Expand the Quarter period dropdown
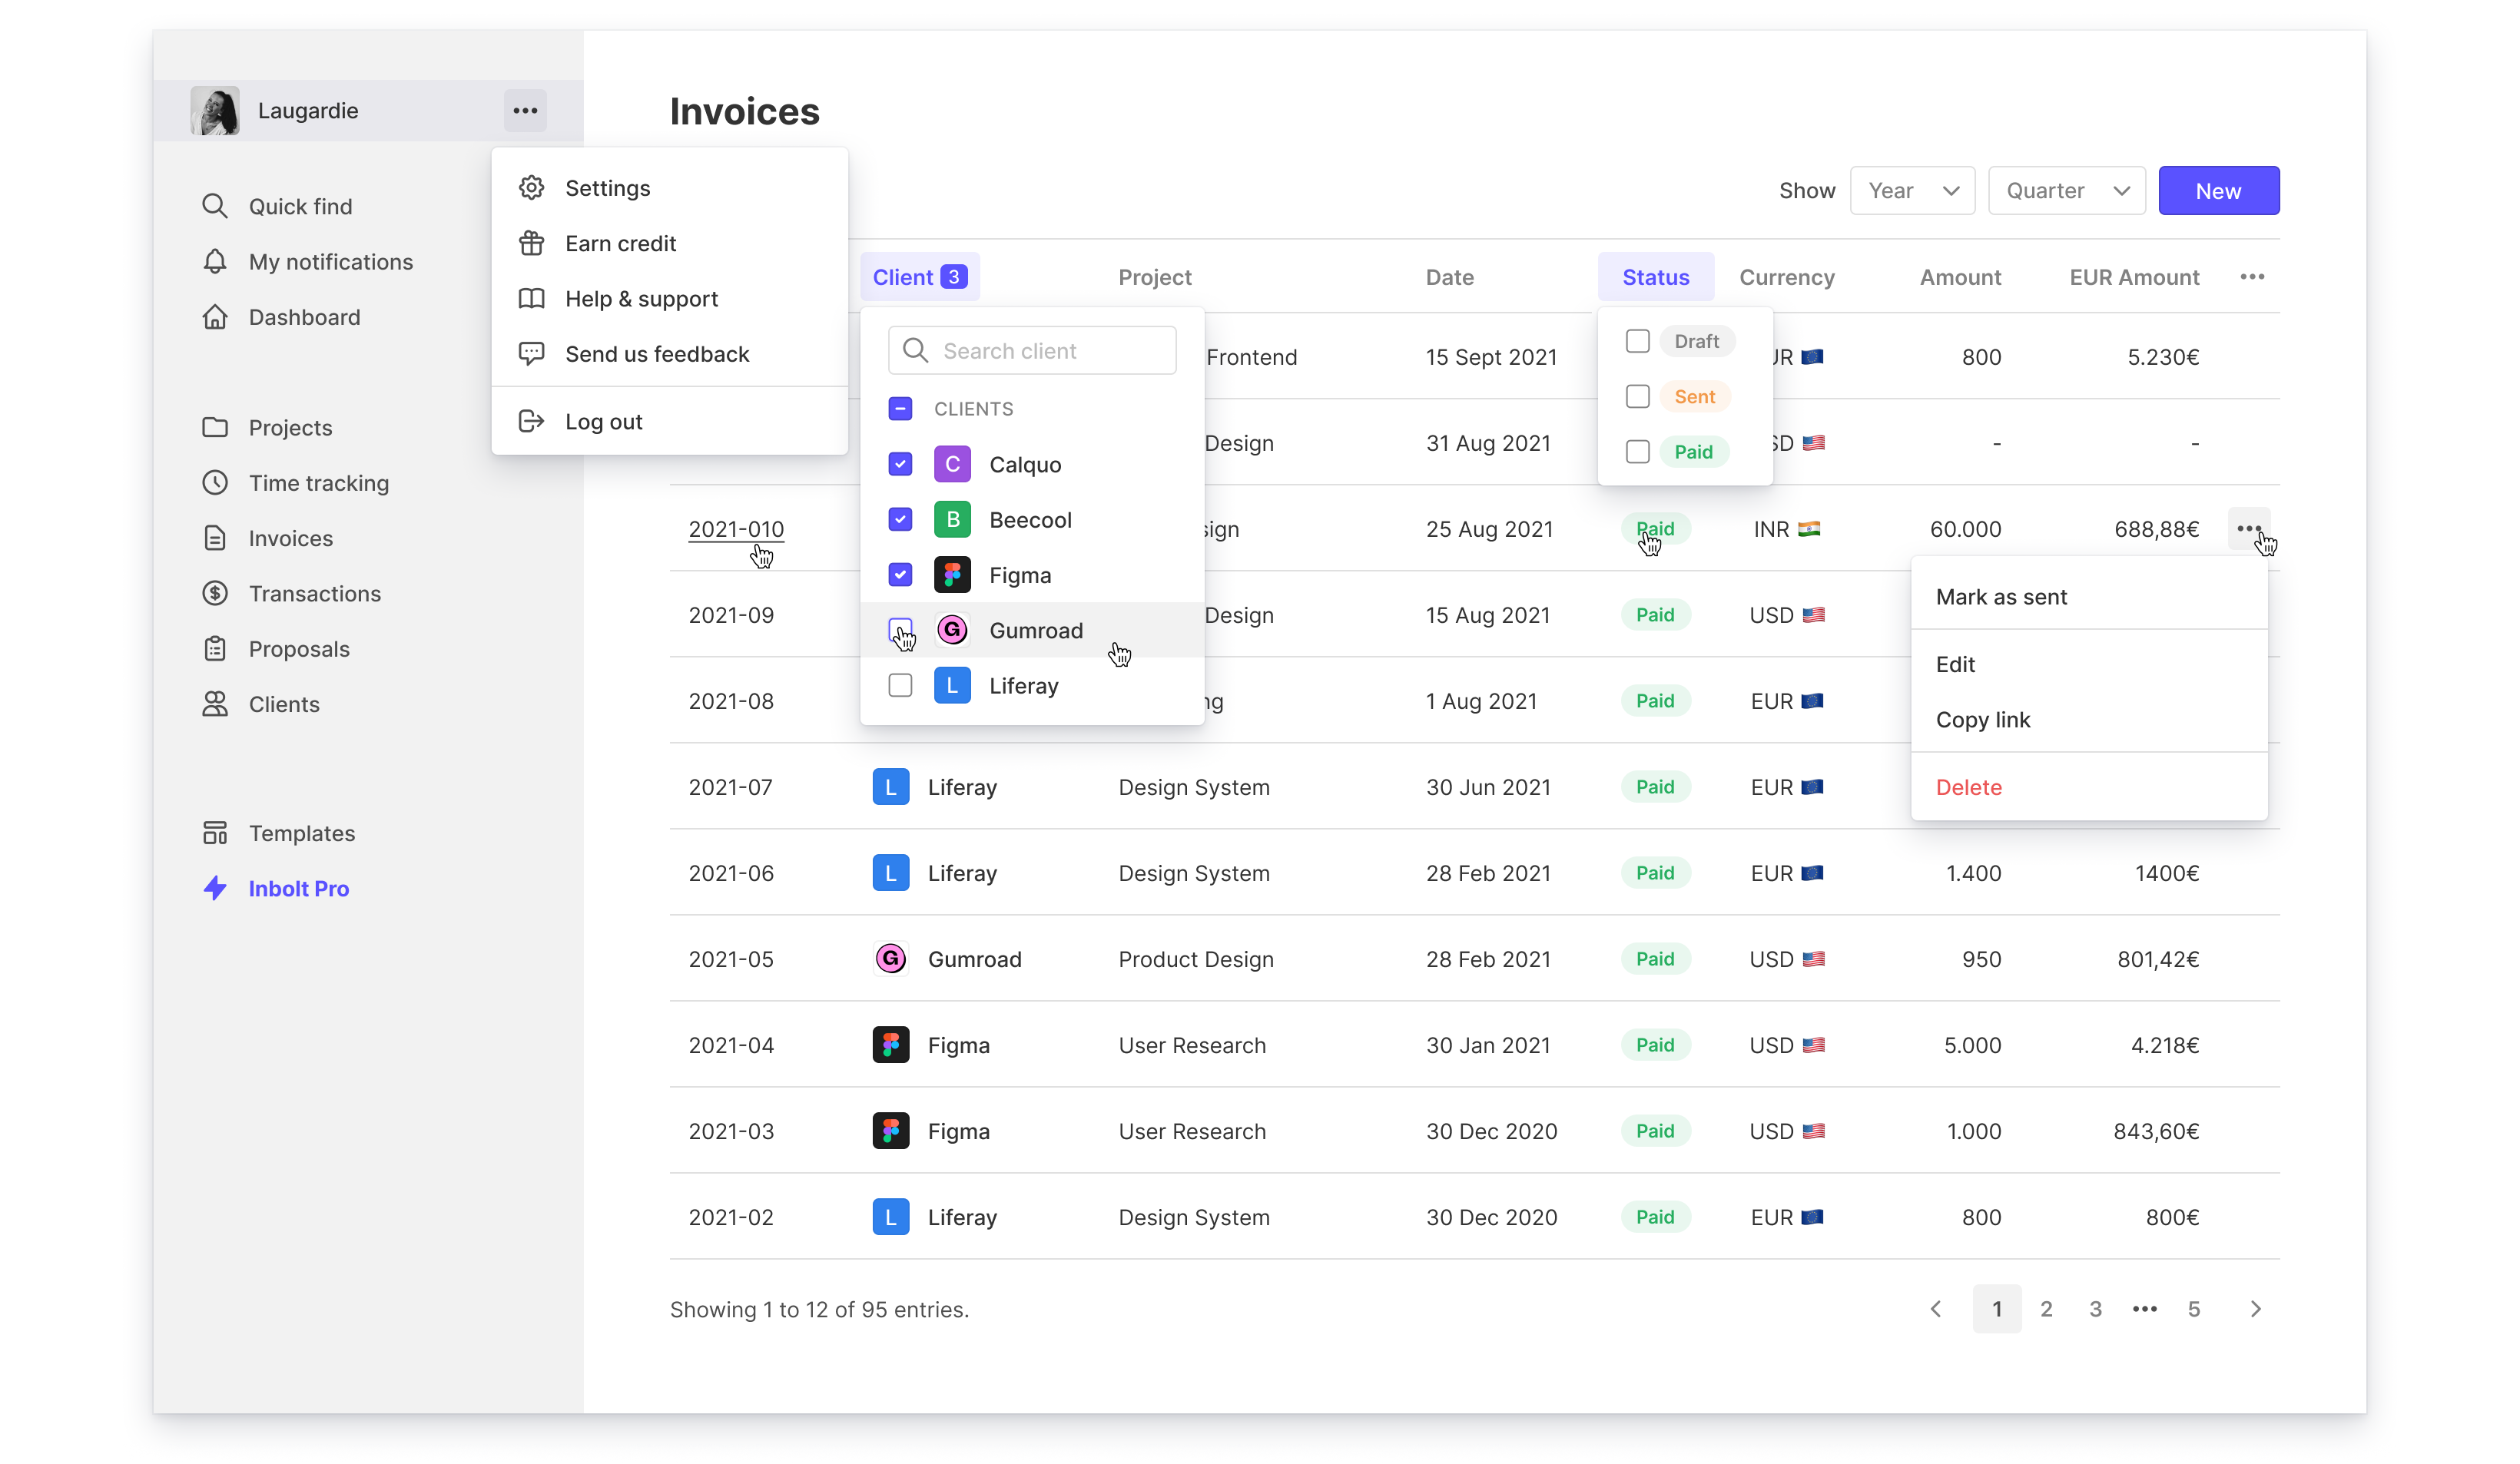The width and height of the screenshot is (2520, 1464). click(2067, 190)
